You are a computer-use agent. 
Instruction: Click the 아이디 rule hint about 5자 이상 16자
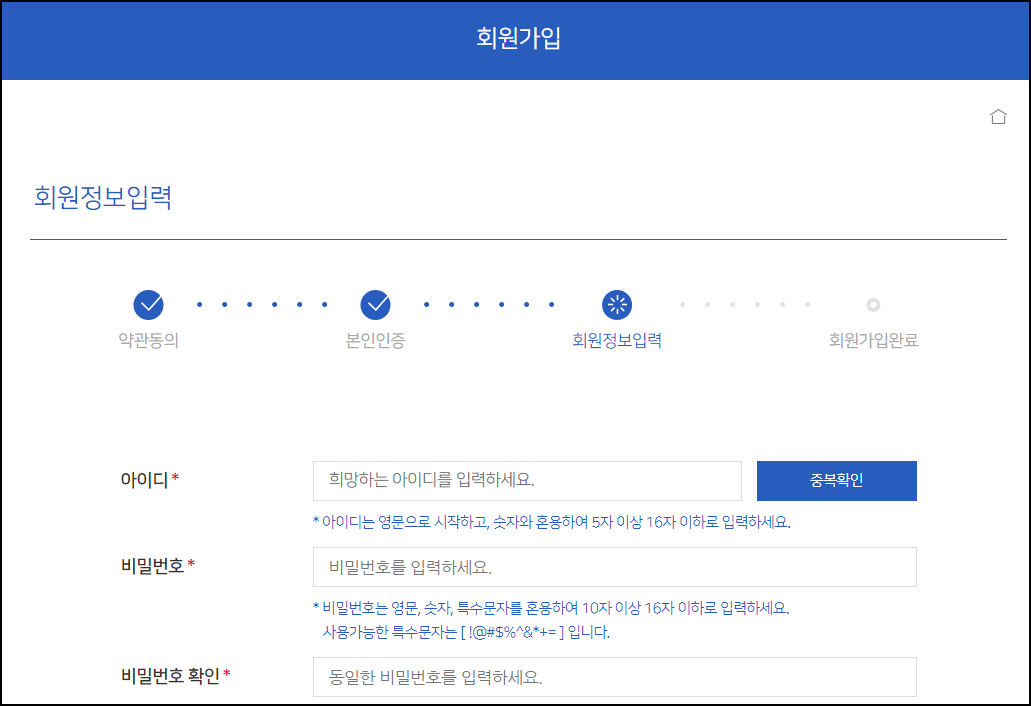pos(552,522)
